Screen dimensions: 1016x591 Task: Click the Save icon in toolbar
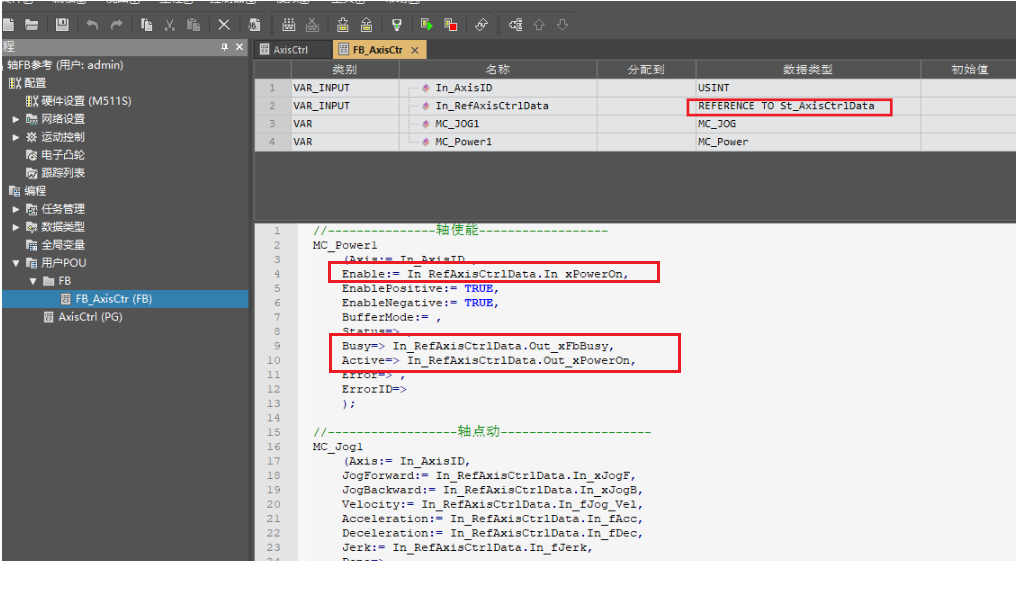click(x=62, y=24)
